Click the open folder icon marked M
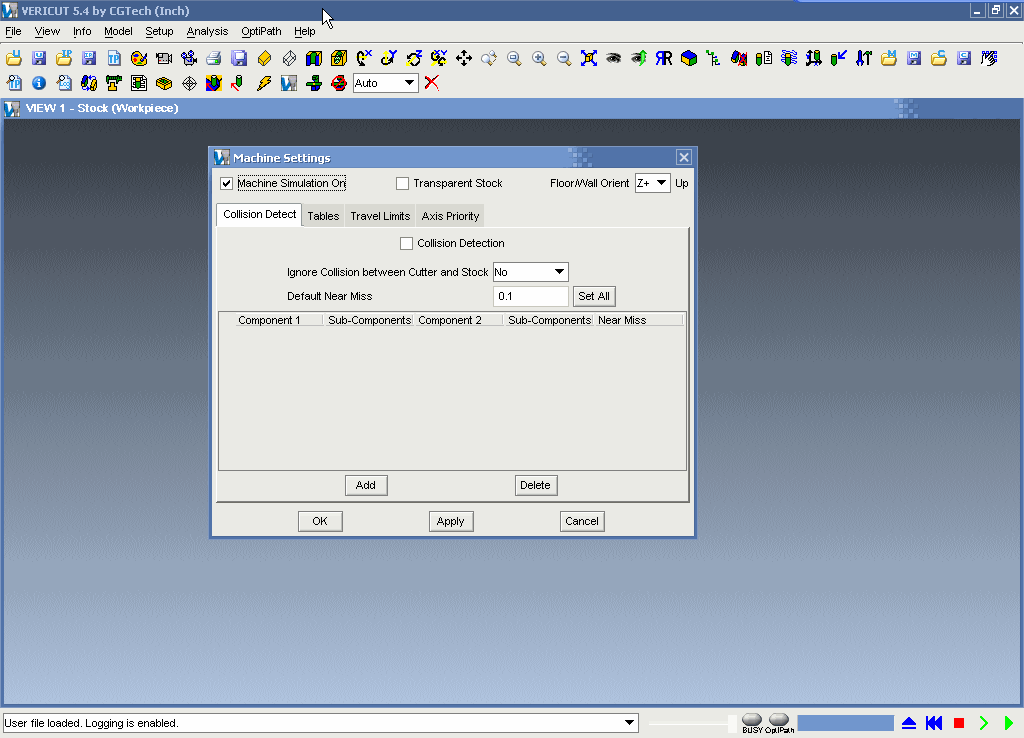 (x=889, y=58)
